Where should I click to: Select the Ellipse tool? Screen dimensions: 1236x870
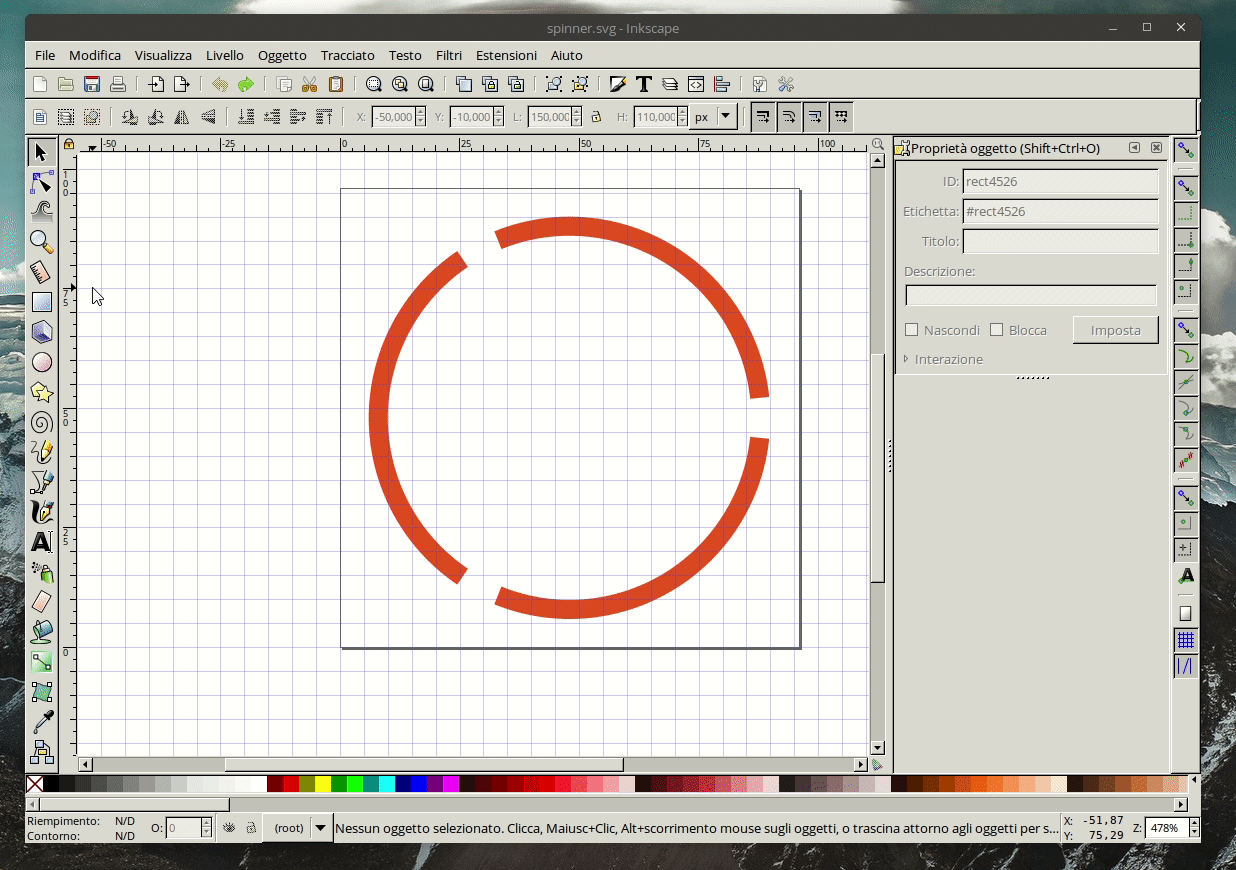41,362
